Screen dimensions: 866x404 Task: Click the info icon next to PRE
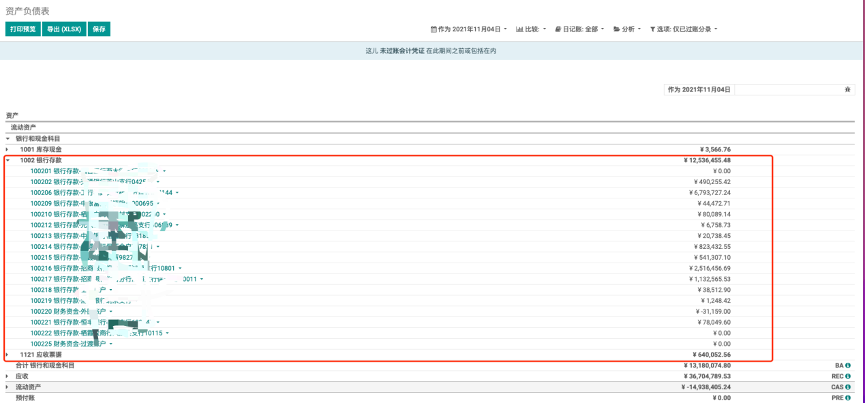848,398
